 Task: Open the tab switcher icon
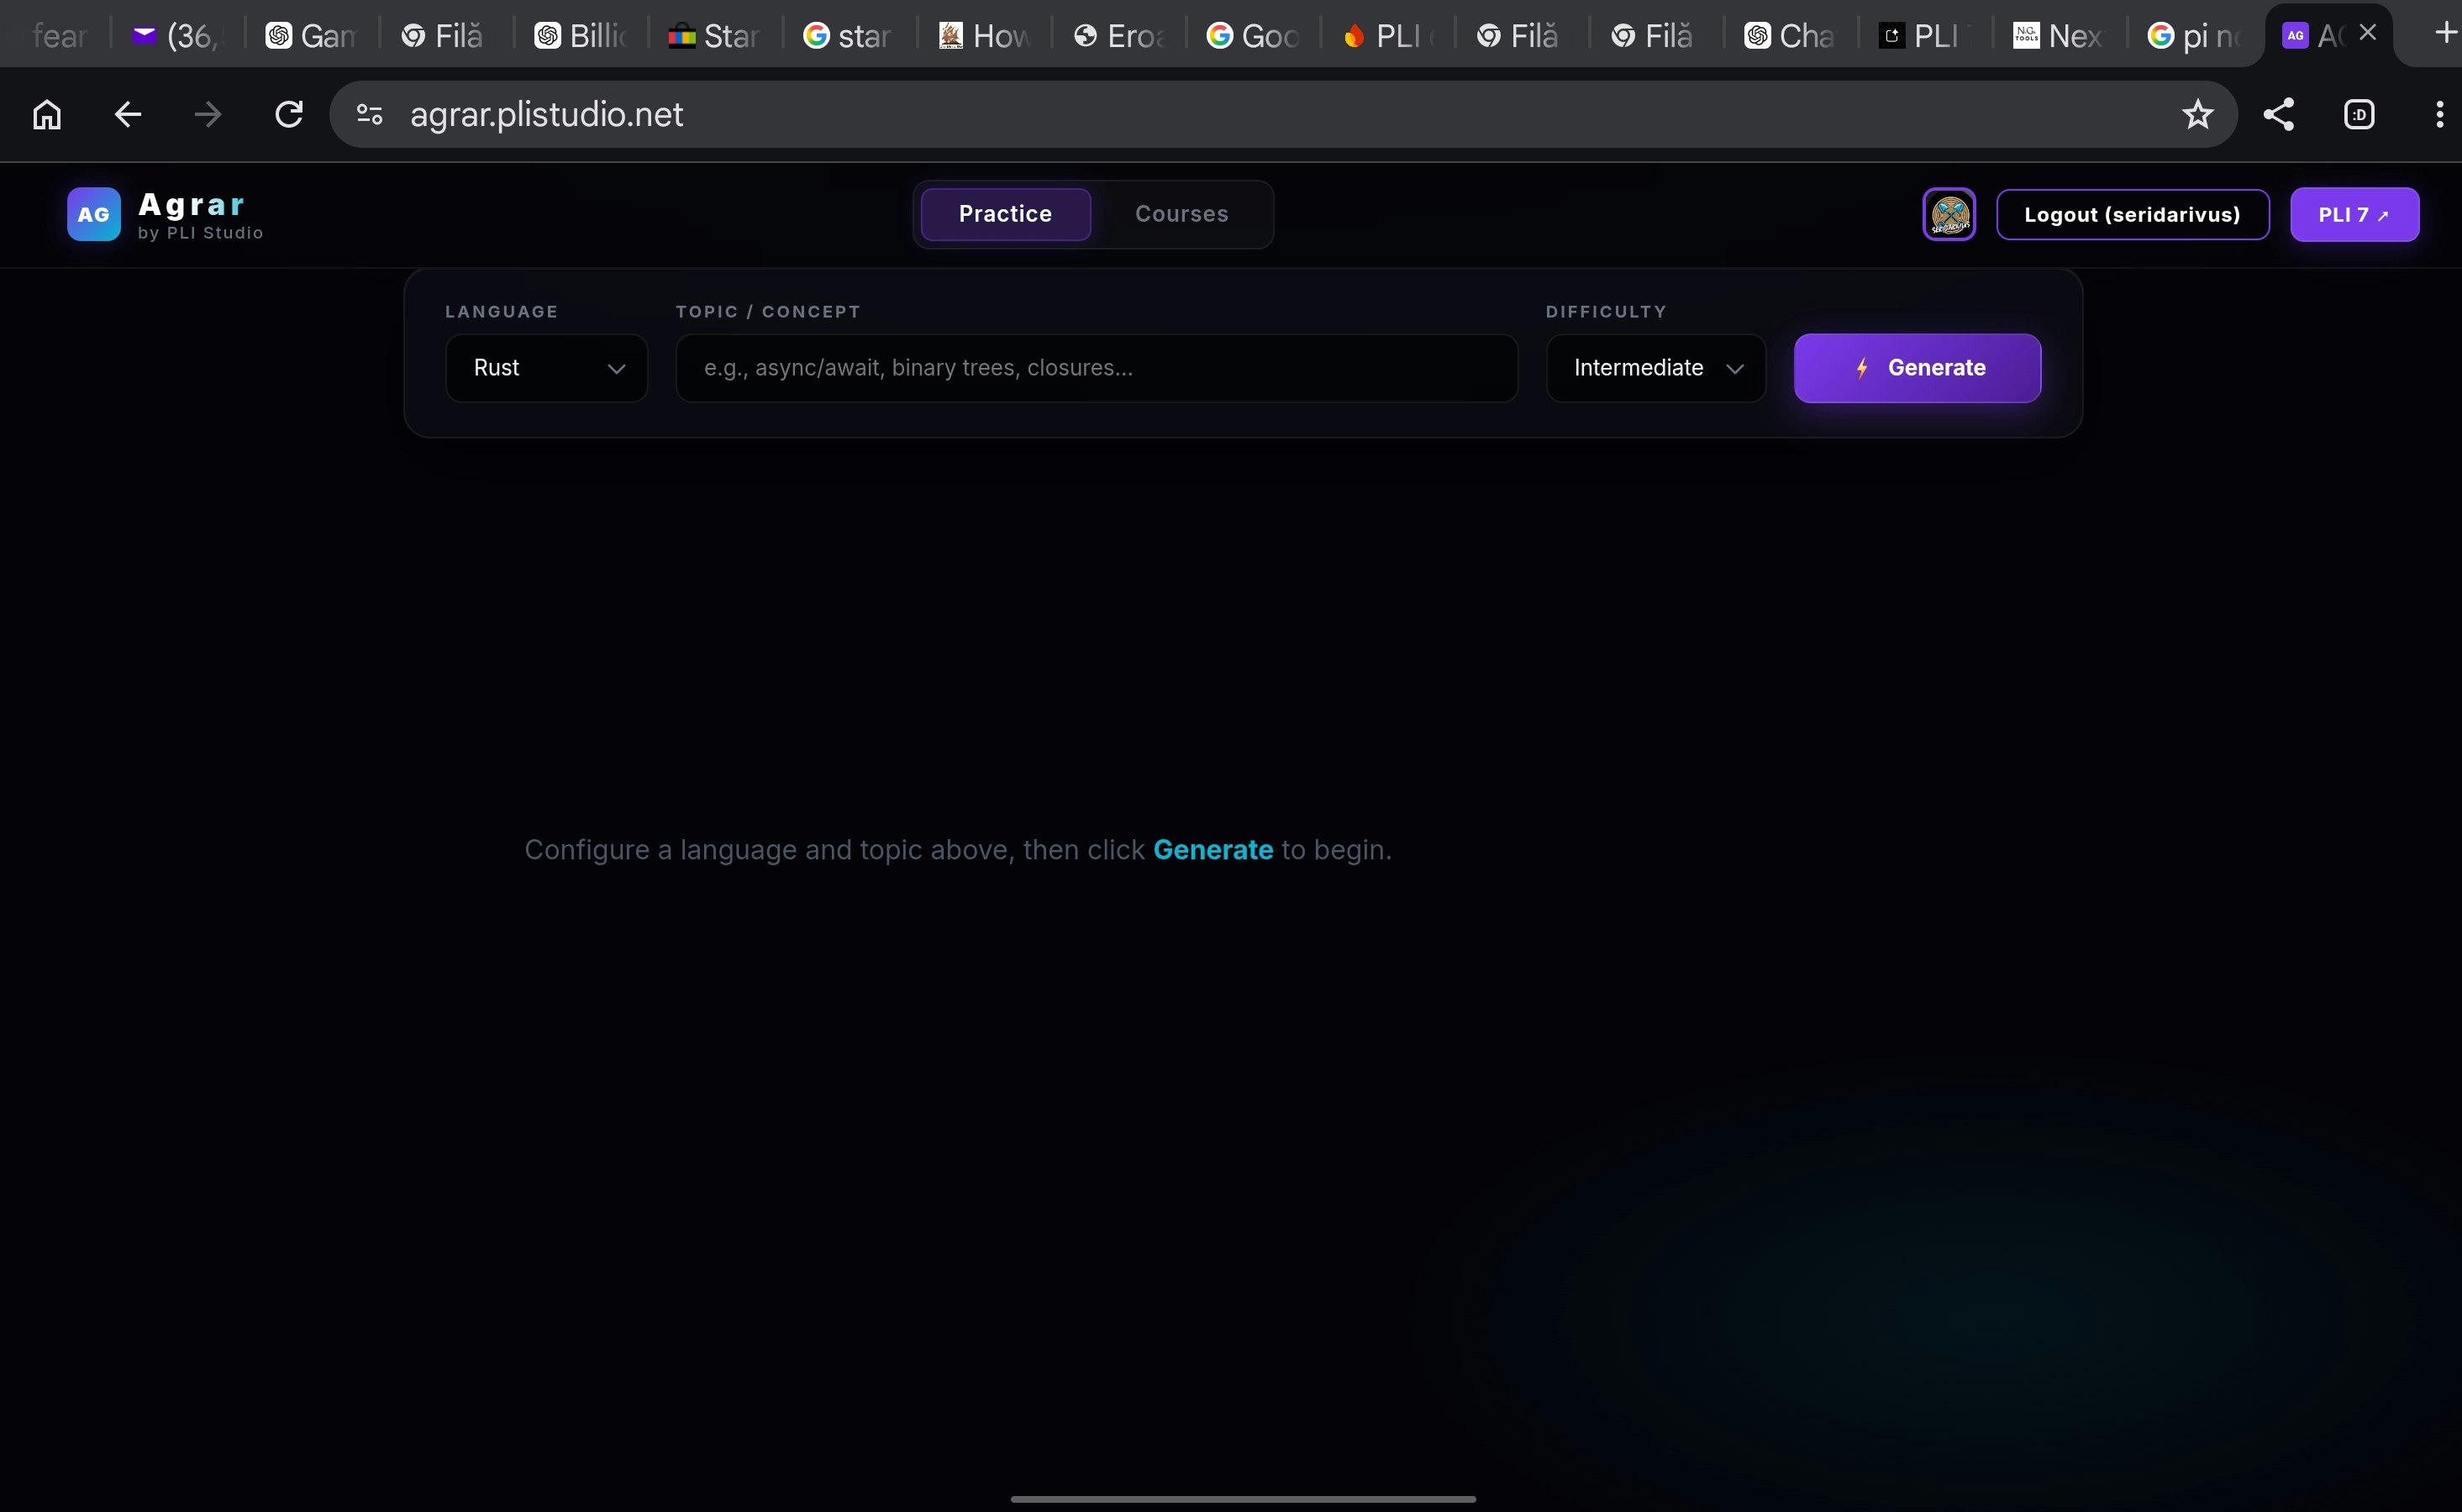[2359, 115]
